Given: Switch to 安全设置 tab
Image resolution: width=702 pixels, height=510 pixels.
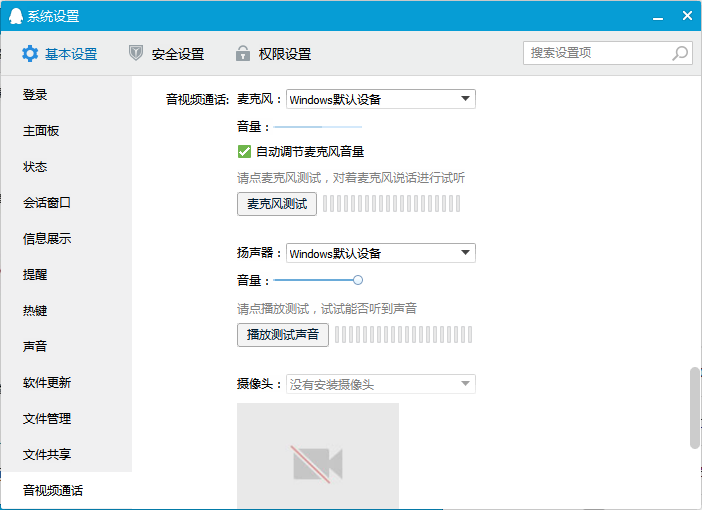Looking at the screenshot, I should pyautogui.click(x=177, y=54).
